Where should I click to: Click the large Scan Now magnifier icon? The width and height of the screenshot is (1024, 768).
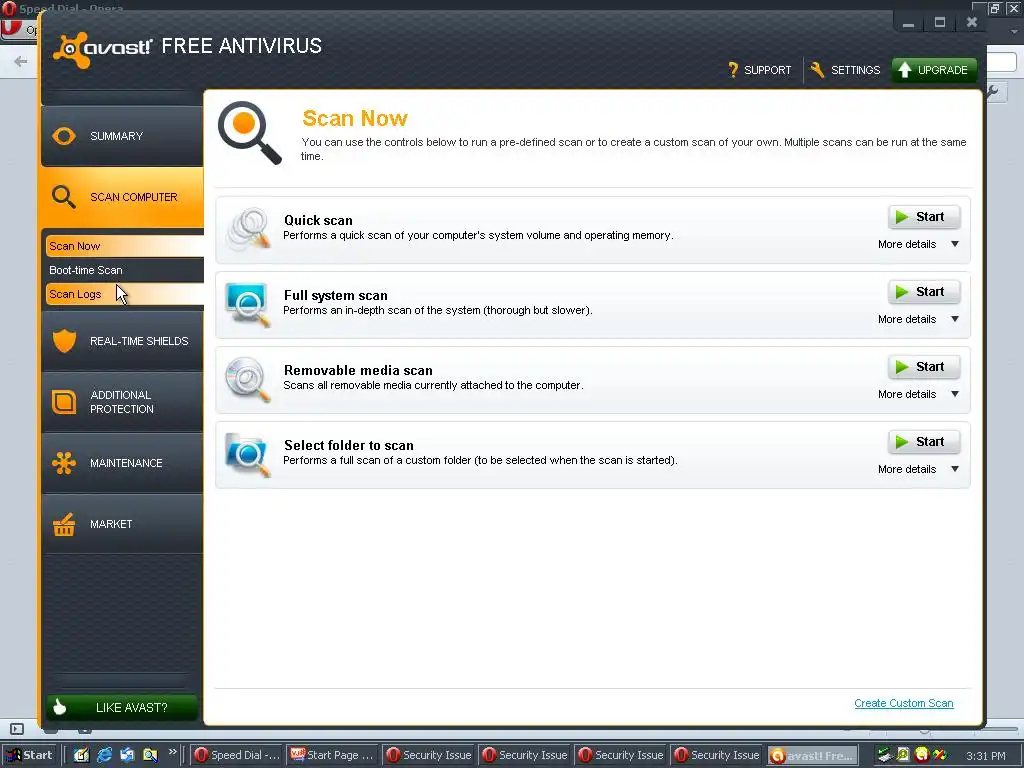[x=249, y=133]
